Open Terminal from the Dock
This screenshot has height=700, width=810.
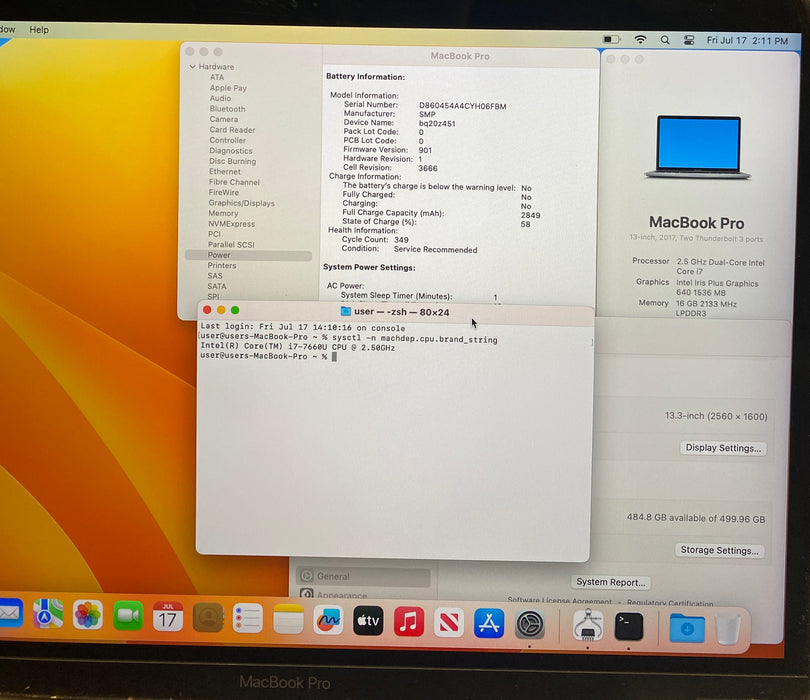click(x=629, y=626)
